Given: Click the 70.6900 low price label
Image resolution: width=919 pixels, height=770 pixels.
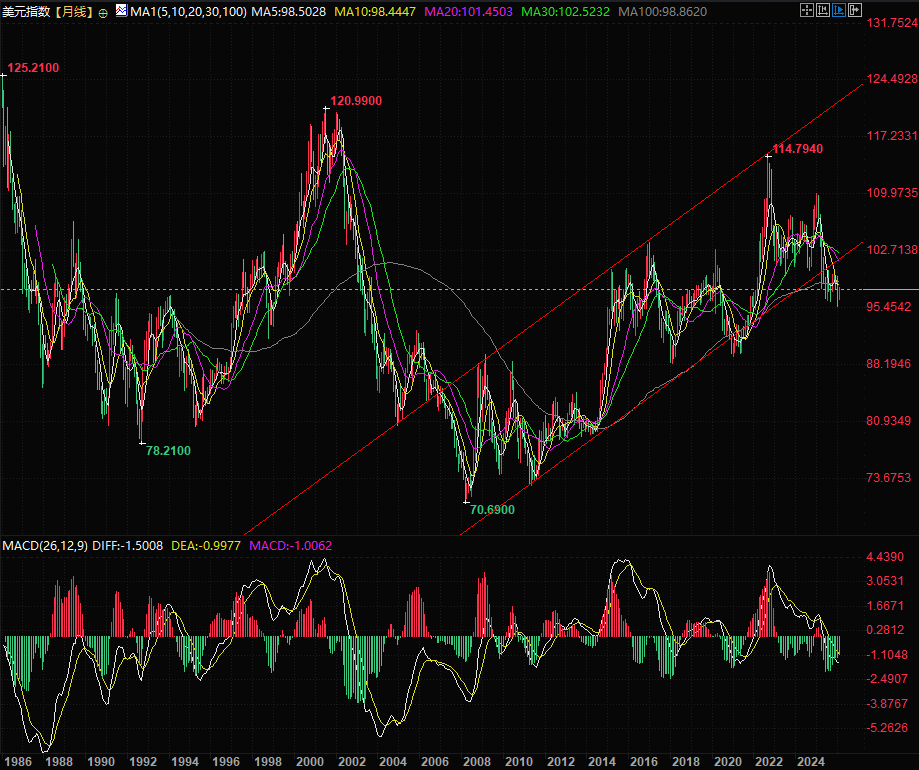Looking at the screenshot, I should [x=492, y=509].
